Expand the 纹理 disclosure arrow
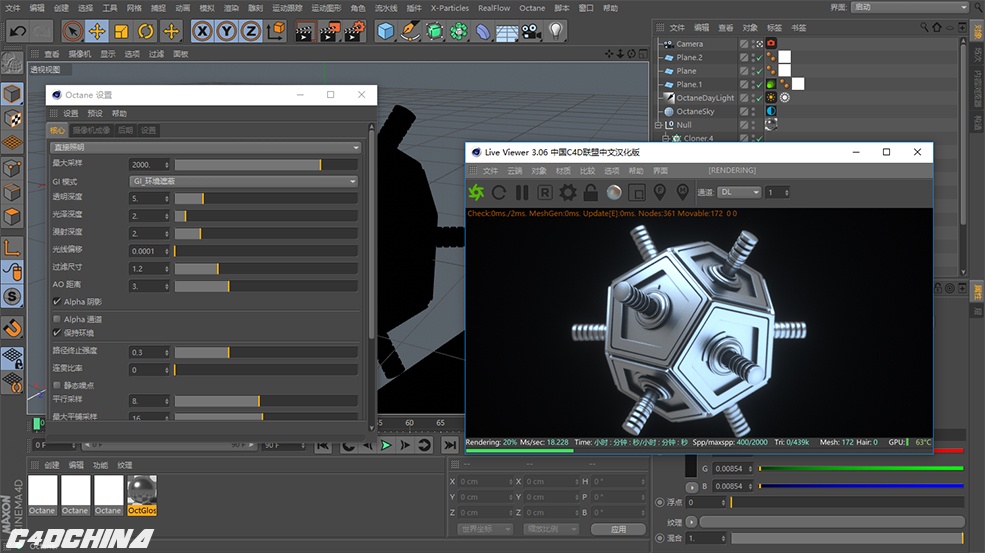 pyautogui.click(x=691, y=522)
